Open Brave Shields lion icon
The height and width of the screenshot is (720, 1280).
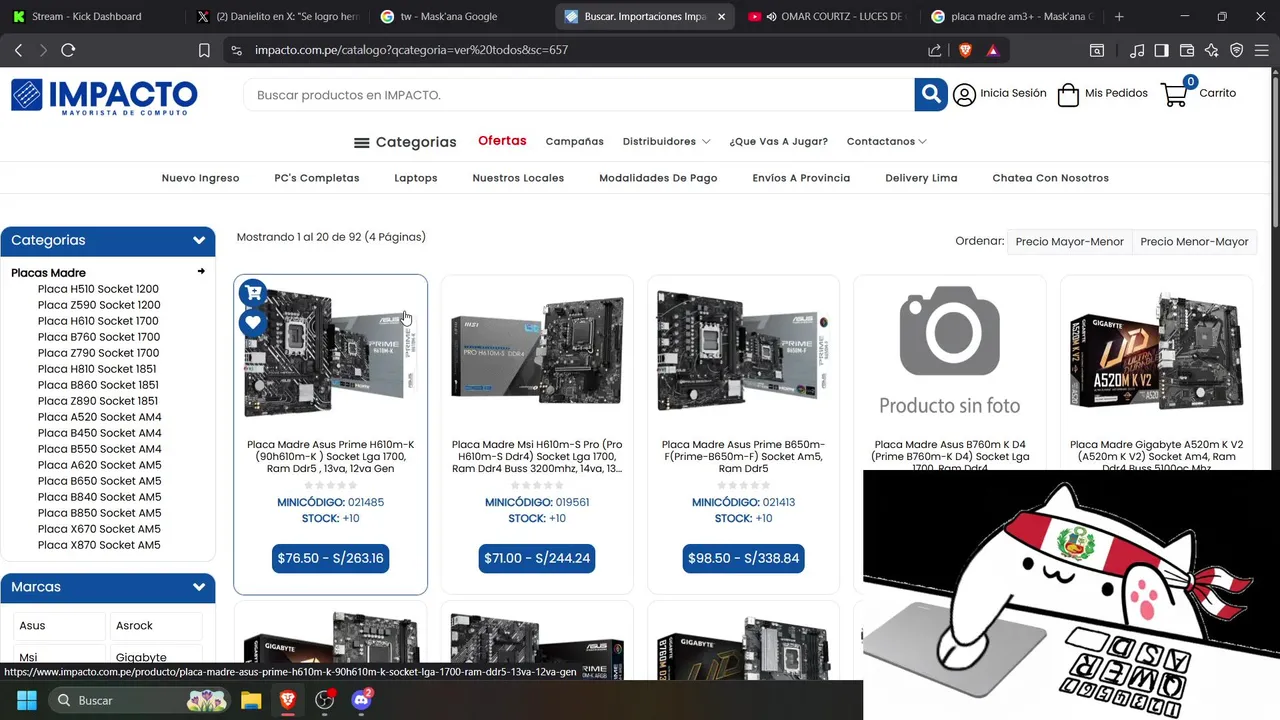coord(965,50)
